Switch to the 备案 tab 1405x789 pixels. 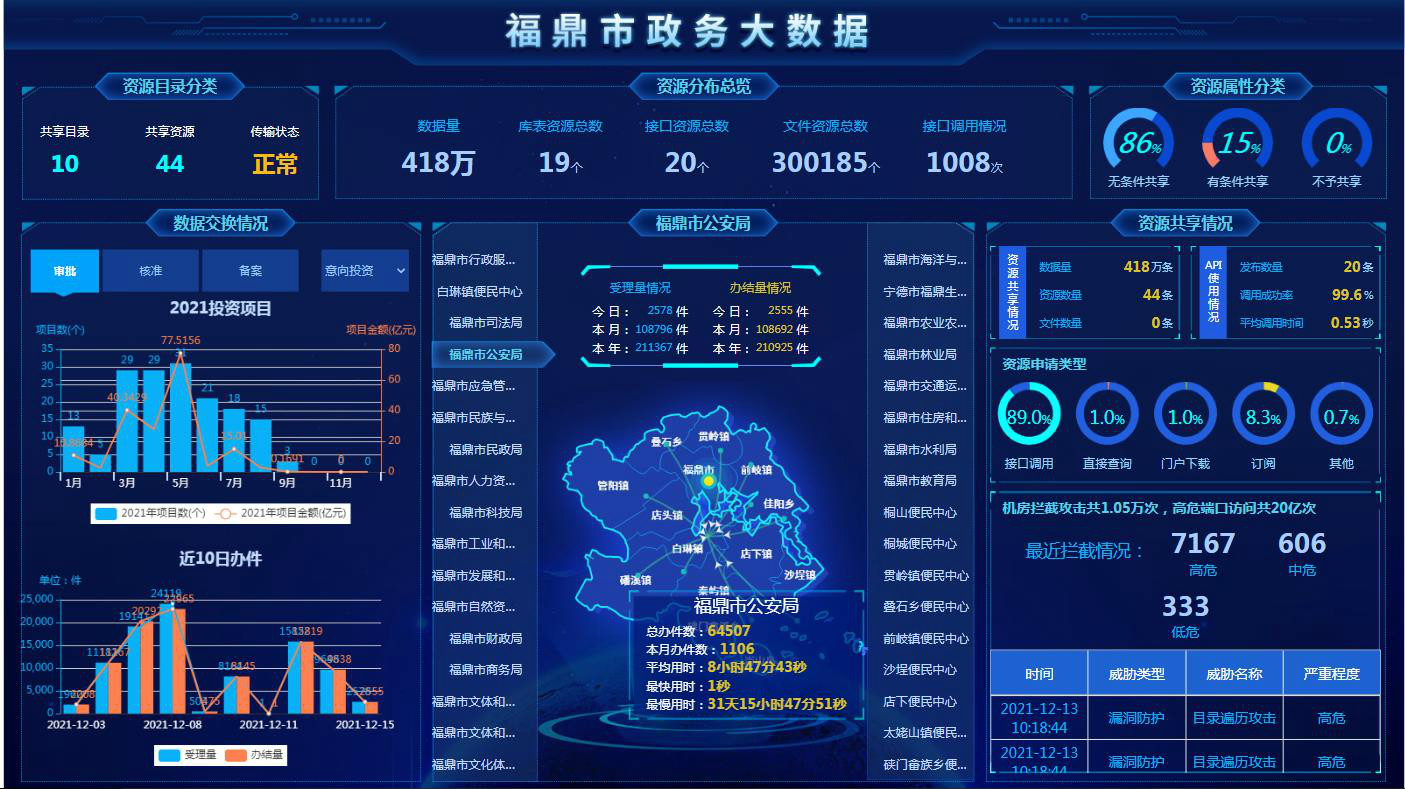point(249,271)
